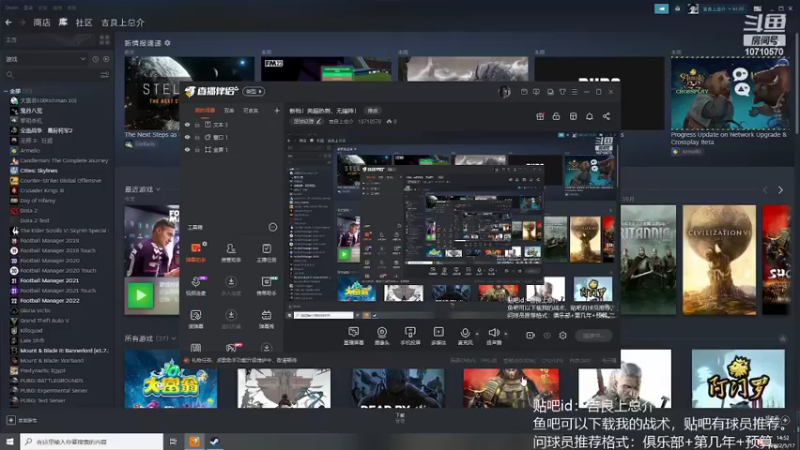800x450 pixels.
Task: Open the 手机投屏 phone casting option
Action: point(410,336)
